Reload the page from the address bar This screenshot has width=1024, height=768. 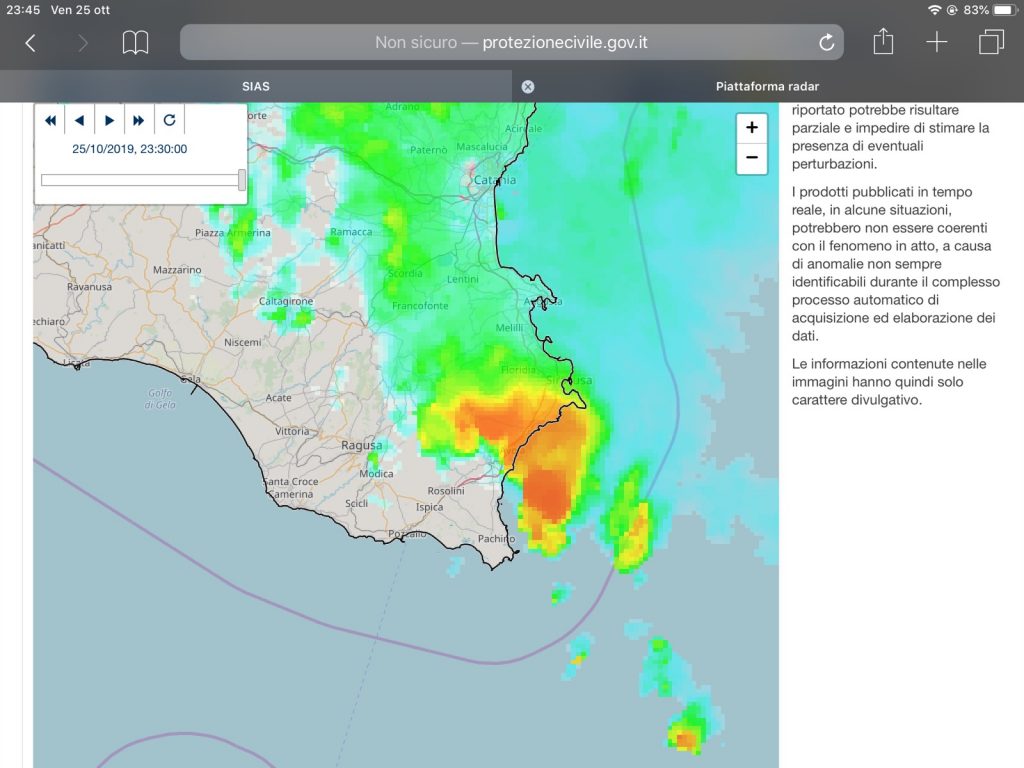point(826,43)
